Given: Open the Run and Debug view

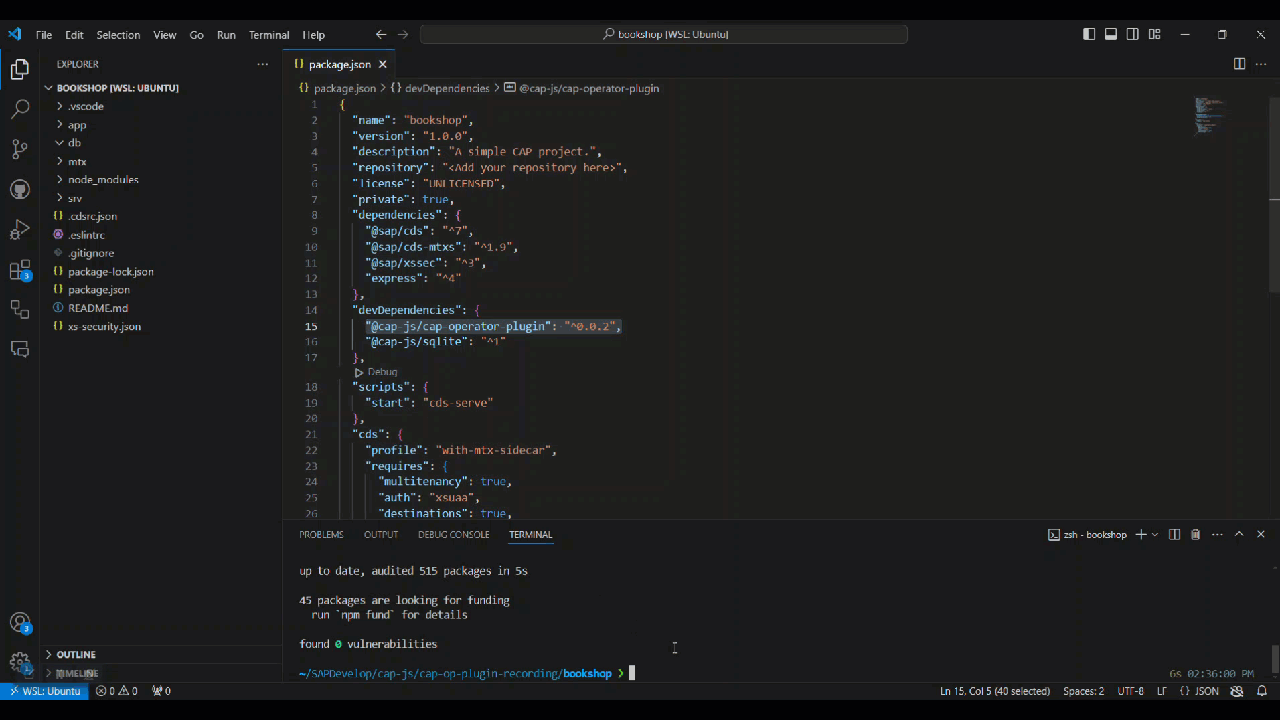Looking at the screenshot, I should click(19, 229).
